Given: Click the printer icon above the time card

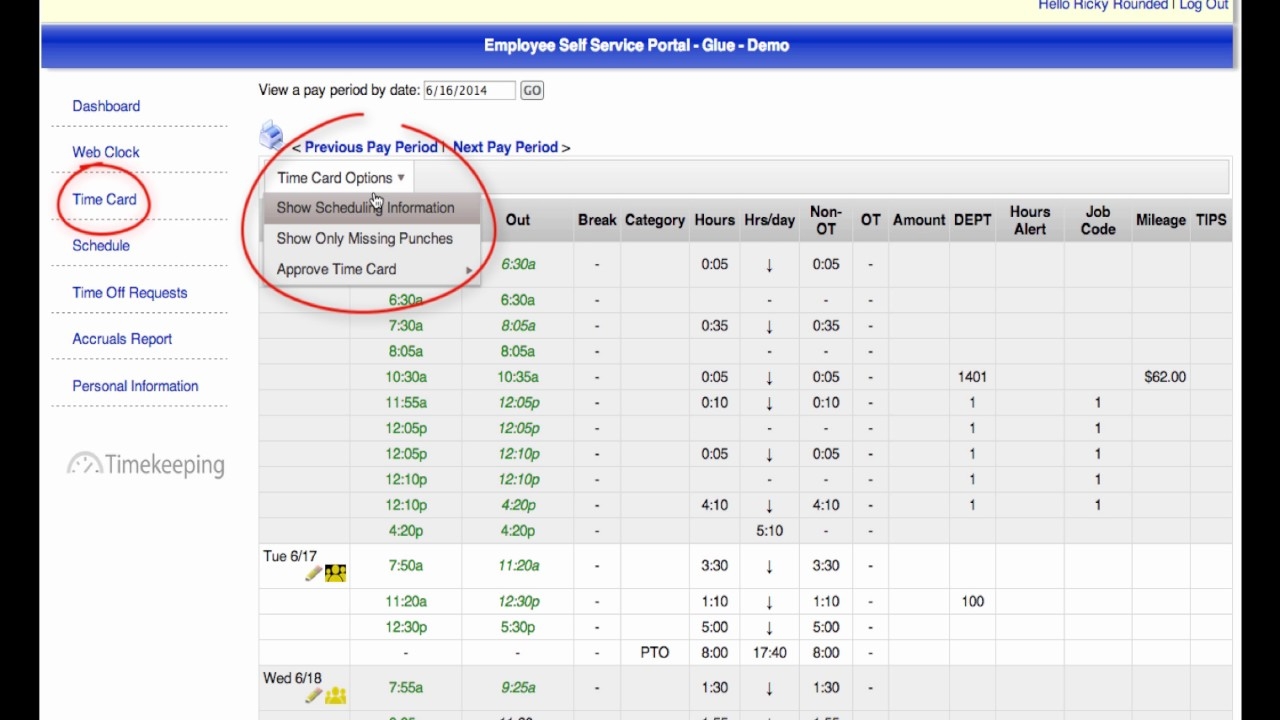Looking at the screenshot, I should pyautogui.click(x=270, y=135).
